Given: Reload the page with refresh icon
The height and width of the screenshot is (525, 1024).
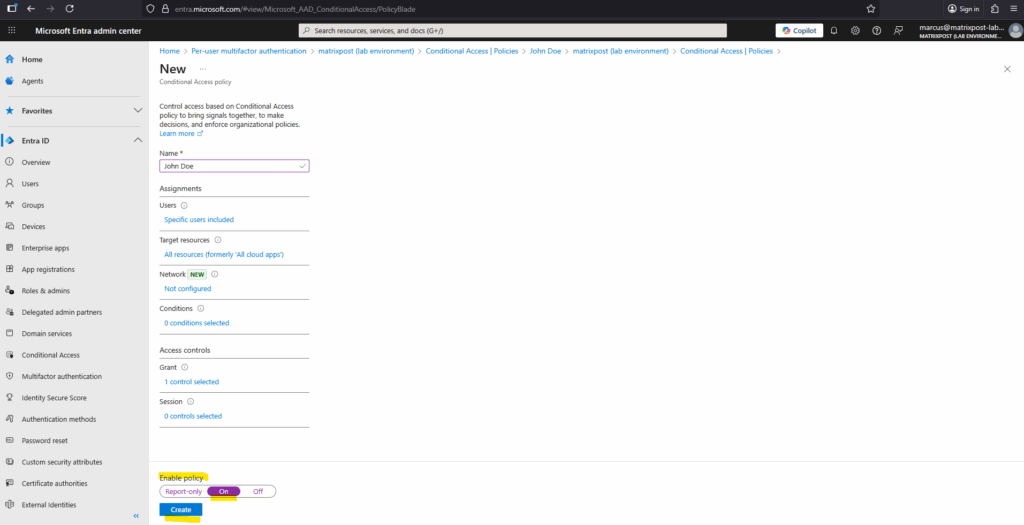Looking at the screenshot, I should (70, 9).
